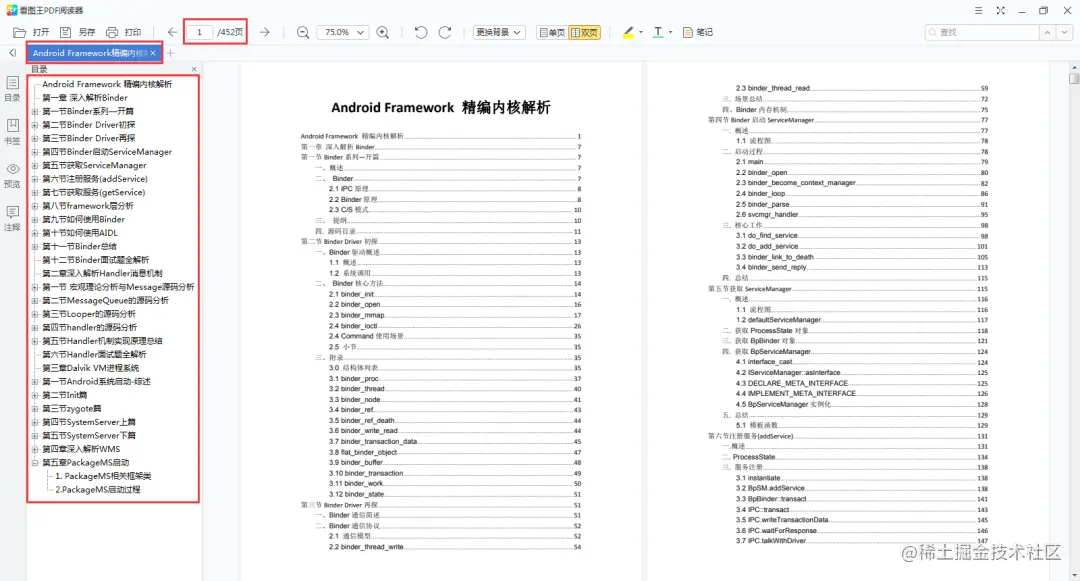Jump to previous search result
The height and width of the screenshot is (581, 1080).
tap(1048, 32)
